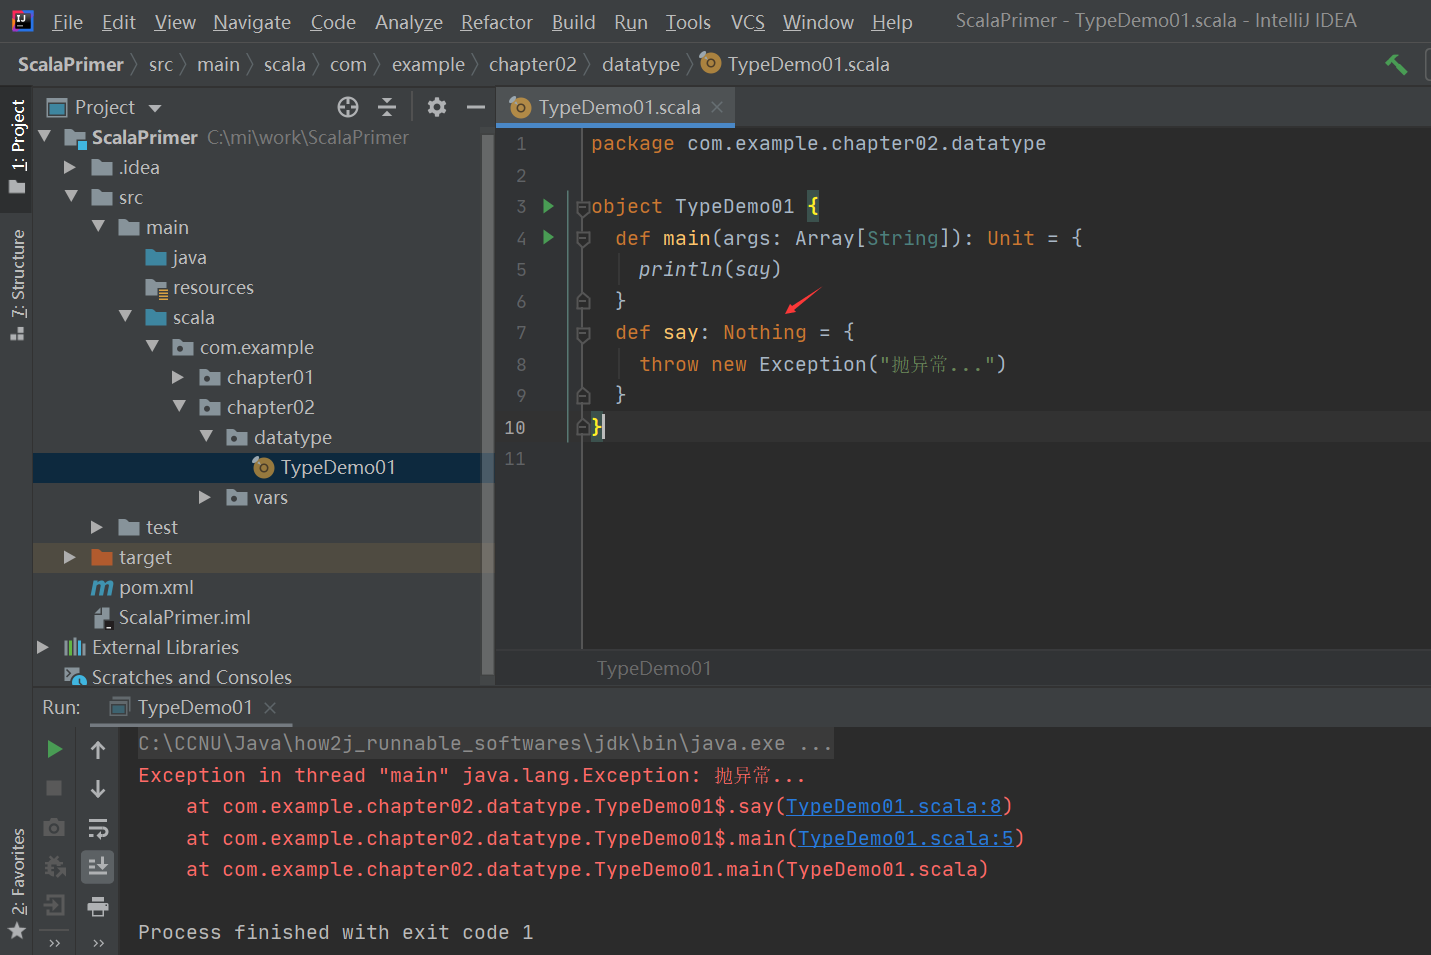Click TypeDemo01 editor breadcrumb below code
Viewport: 1431px width, 955px height.
point(654,668)
